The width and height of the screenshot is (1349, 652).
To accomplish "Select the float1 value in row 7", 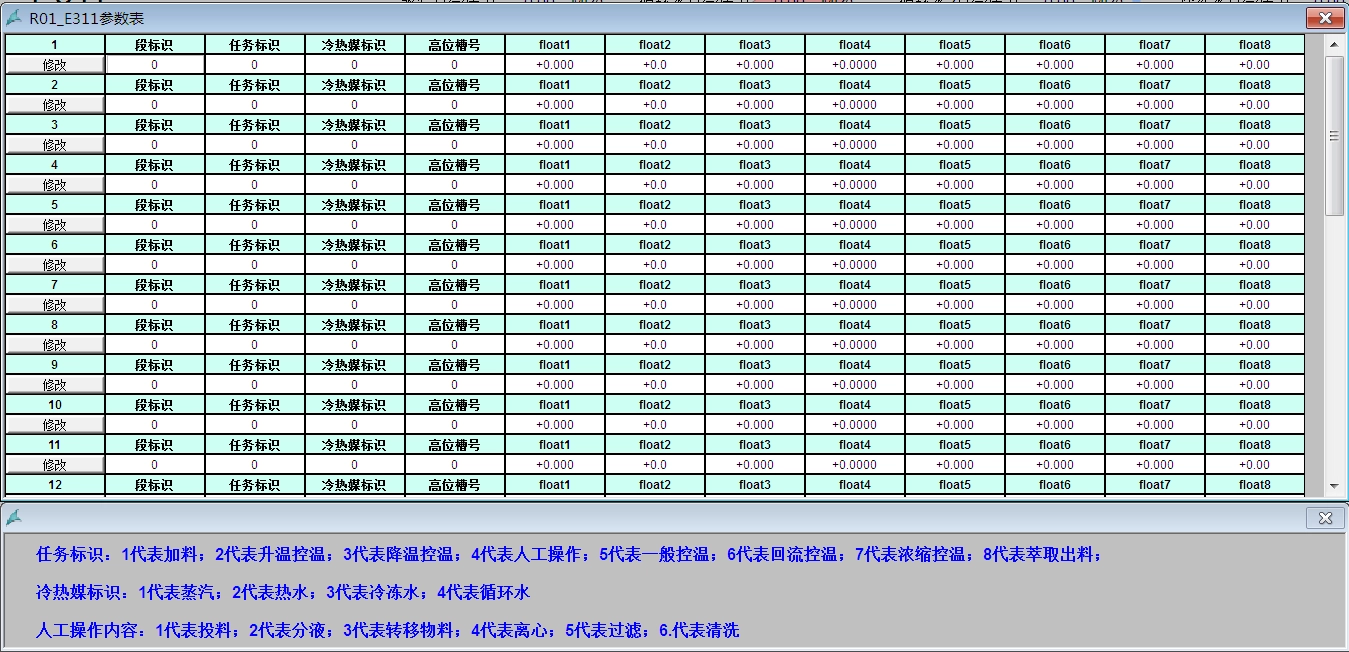I will pos(555,305).
